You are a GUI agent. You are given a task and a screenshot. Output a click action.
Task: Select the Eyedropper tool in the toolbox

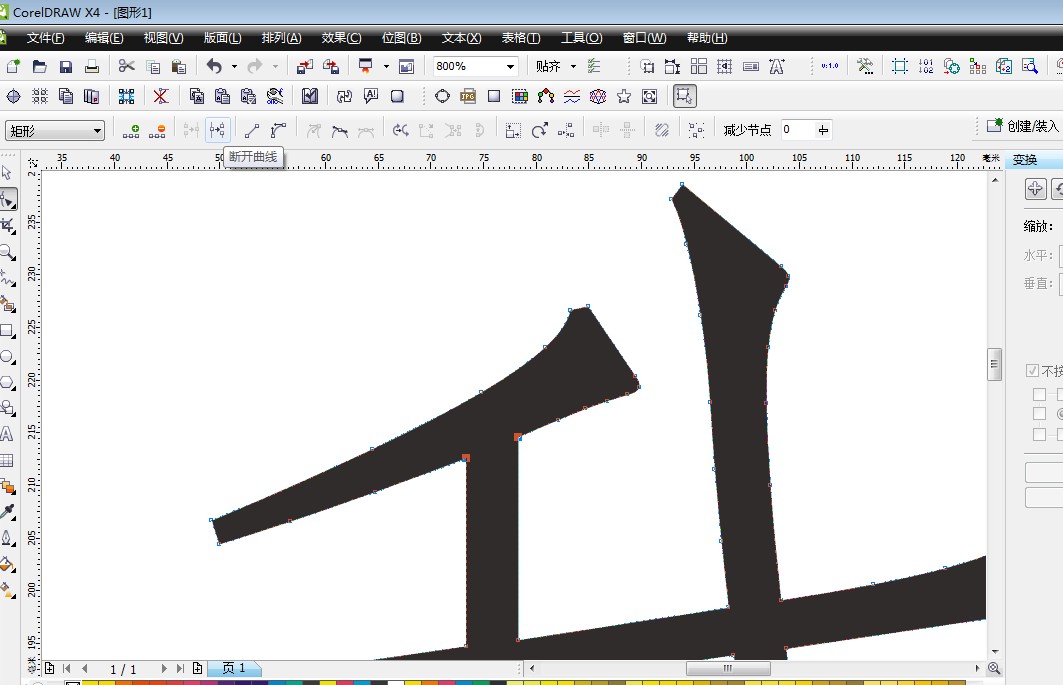pyautogui.click(x=7, y=512)
